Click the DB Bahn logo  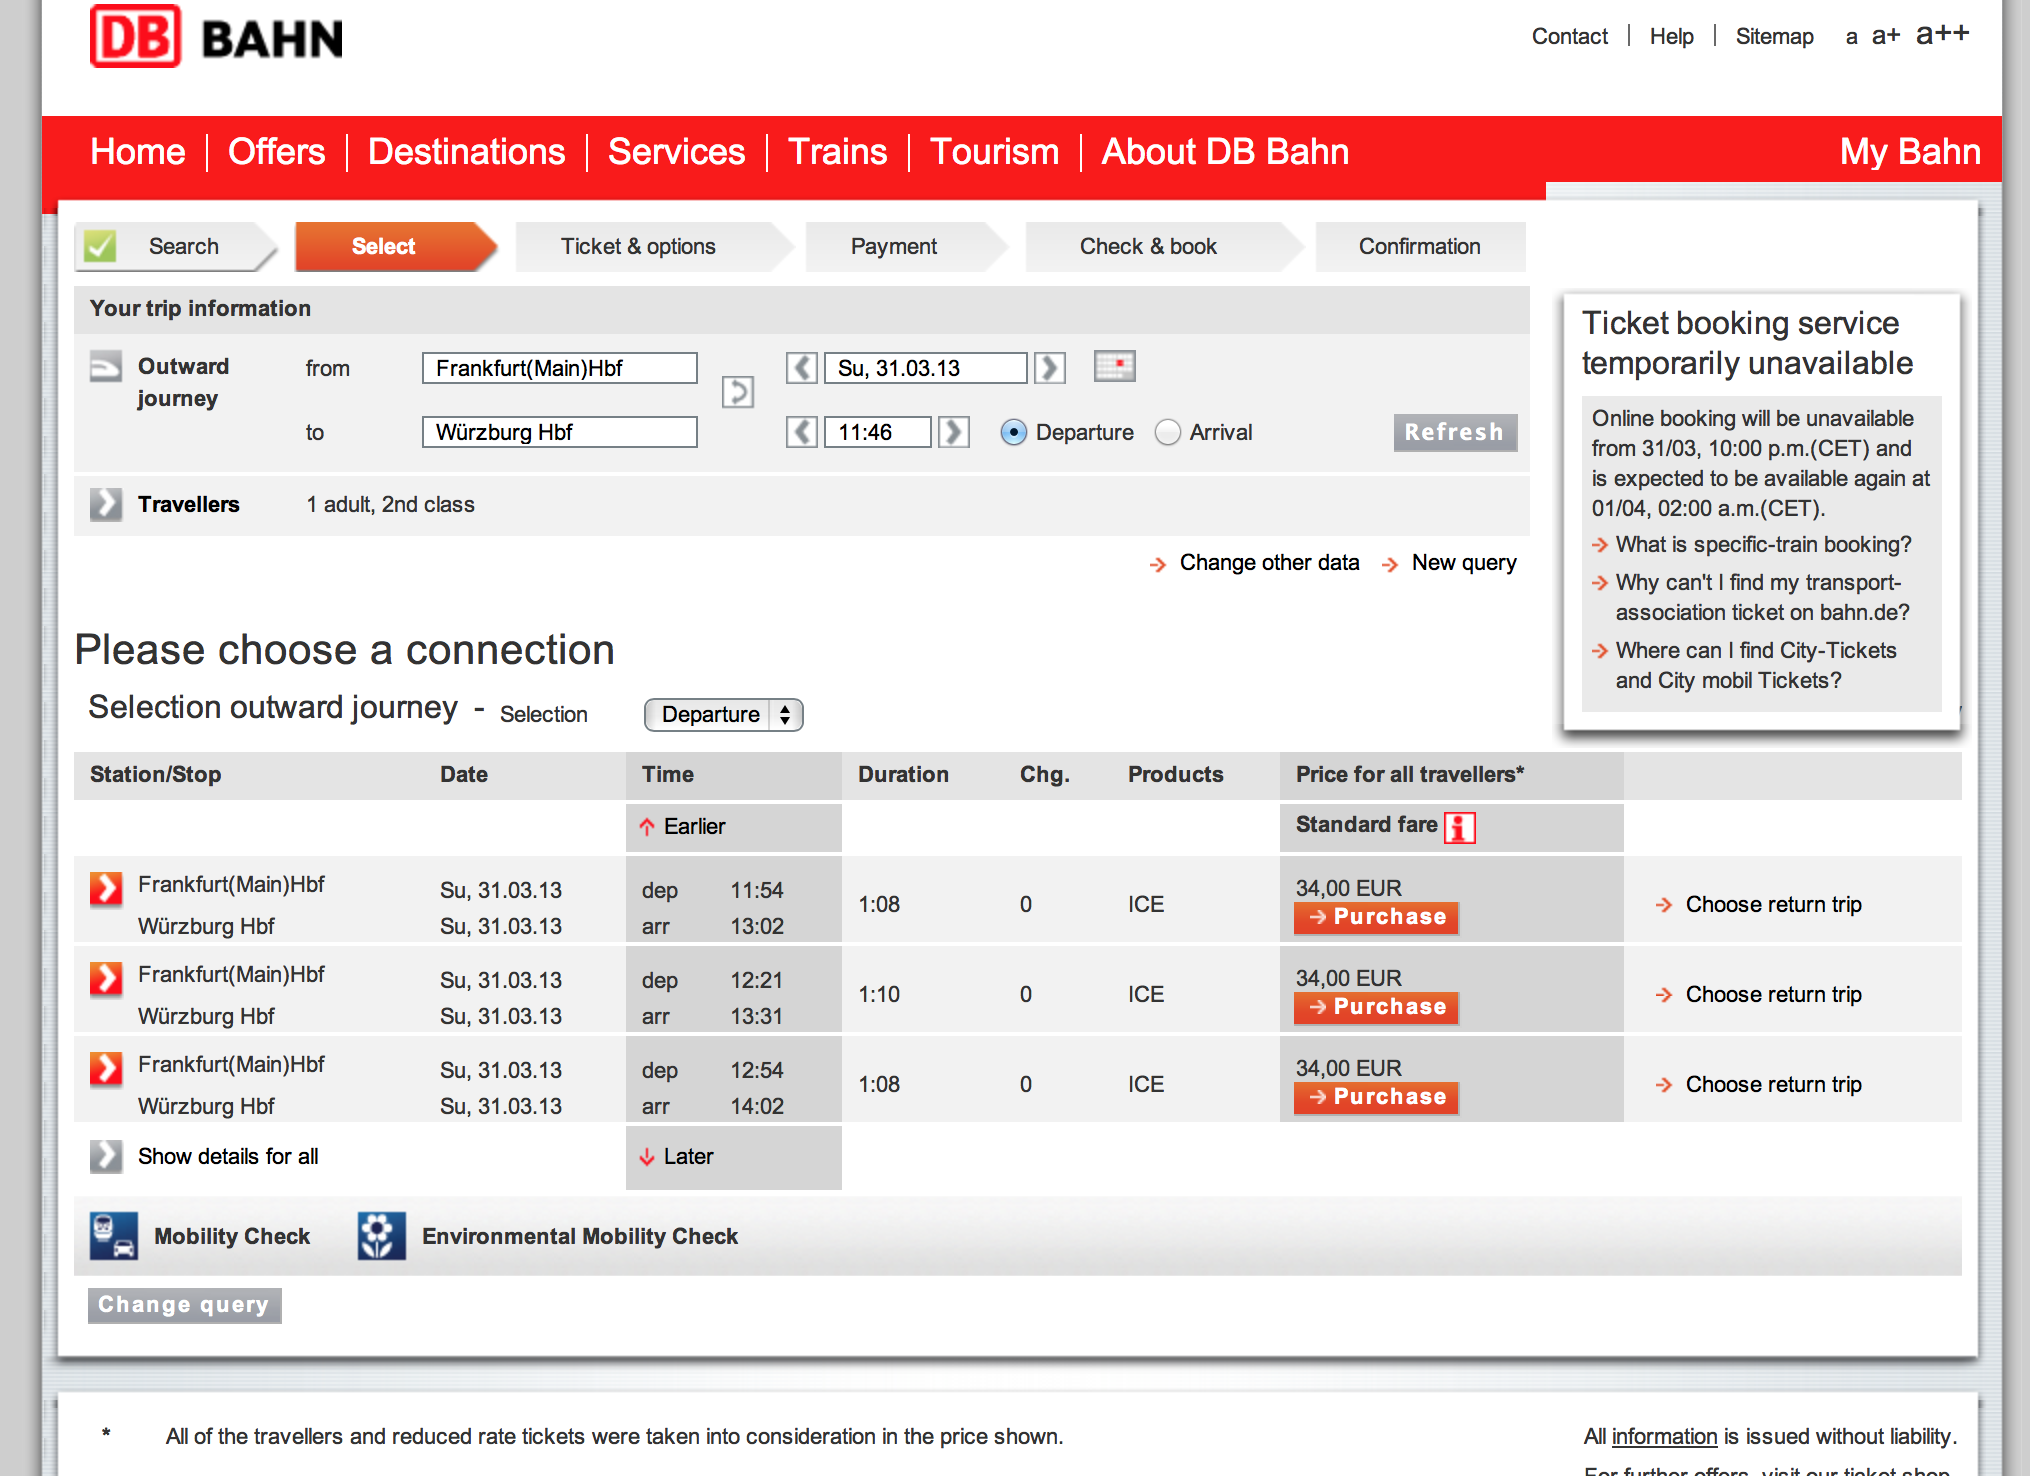point(216,37)
